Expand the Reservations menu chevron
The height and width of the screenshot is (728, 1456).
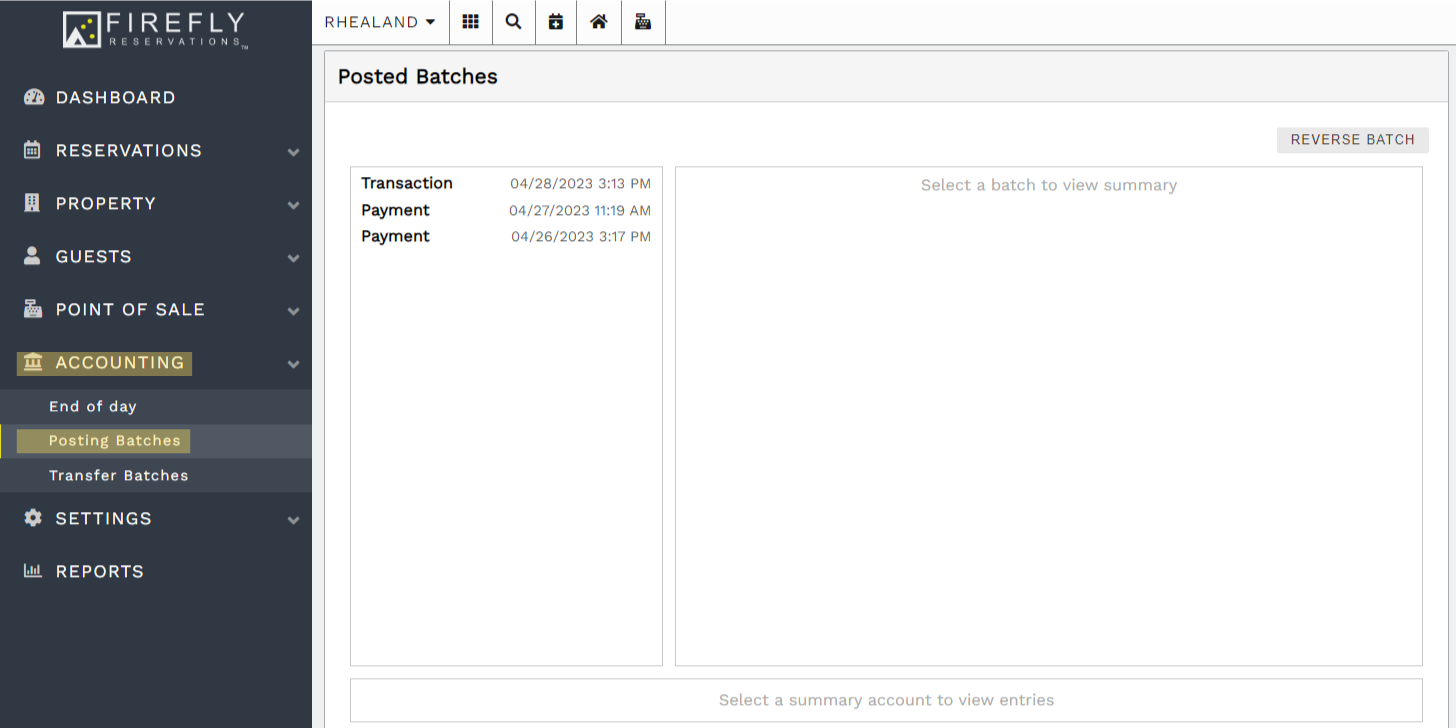[x=293, y=152]
